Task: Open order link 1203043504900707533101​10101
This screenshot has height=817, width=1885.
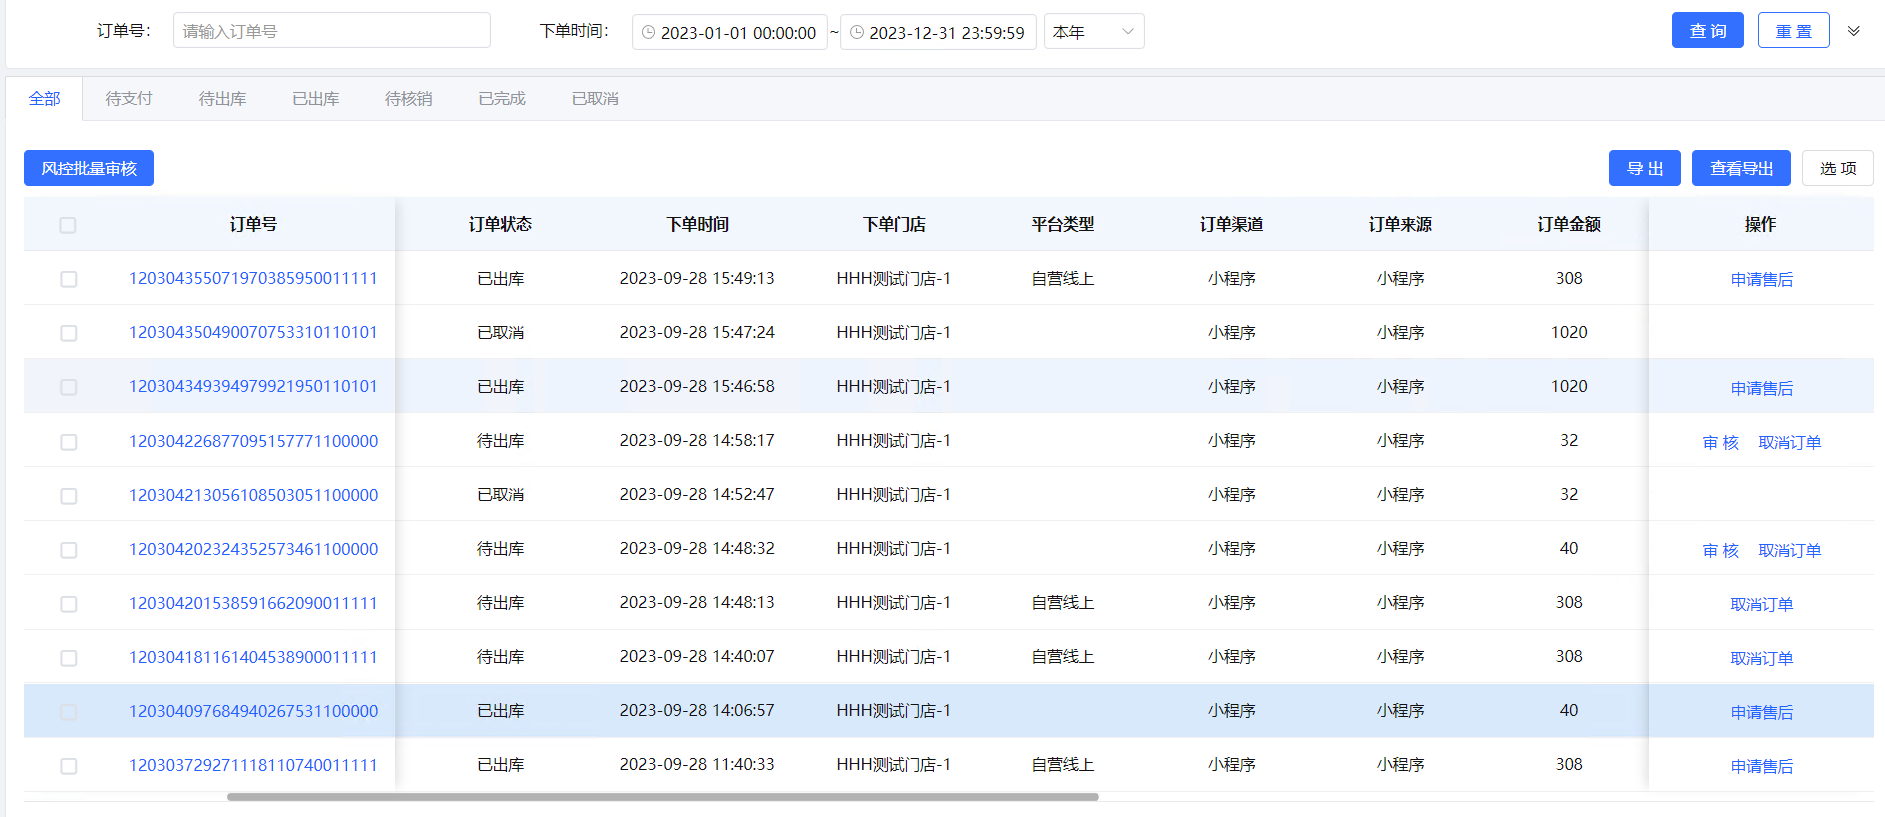Action: (253, 333)
